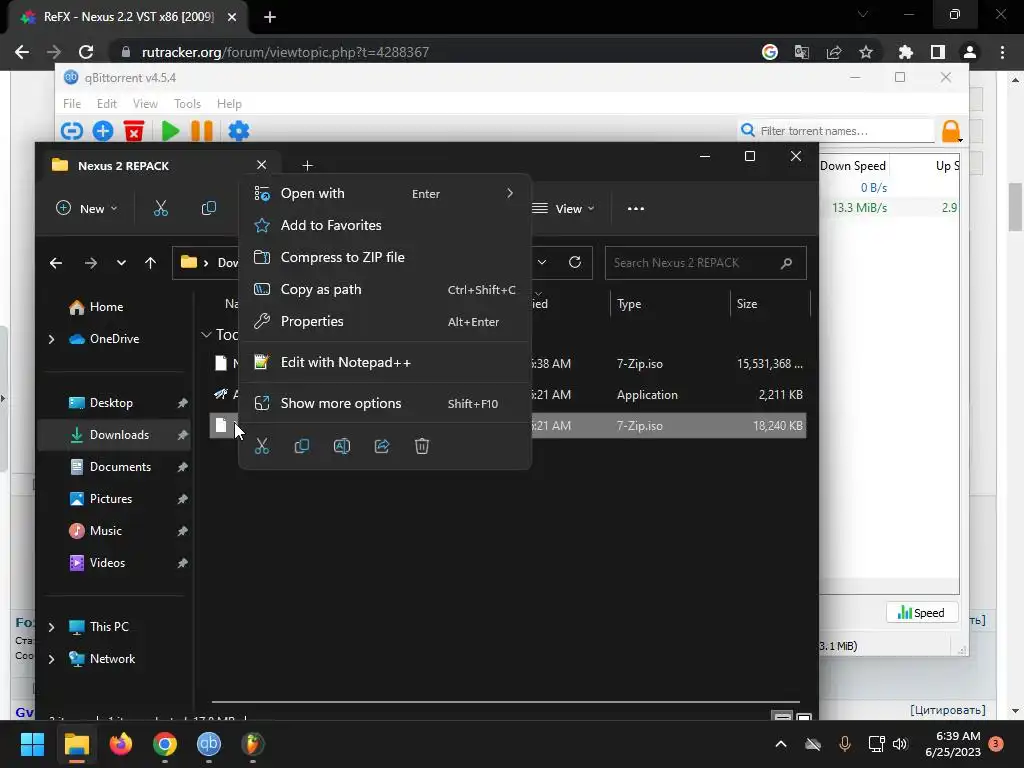Click the Speed button in qBittorrent

[x=921, y=613]
